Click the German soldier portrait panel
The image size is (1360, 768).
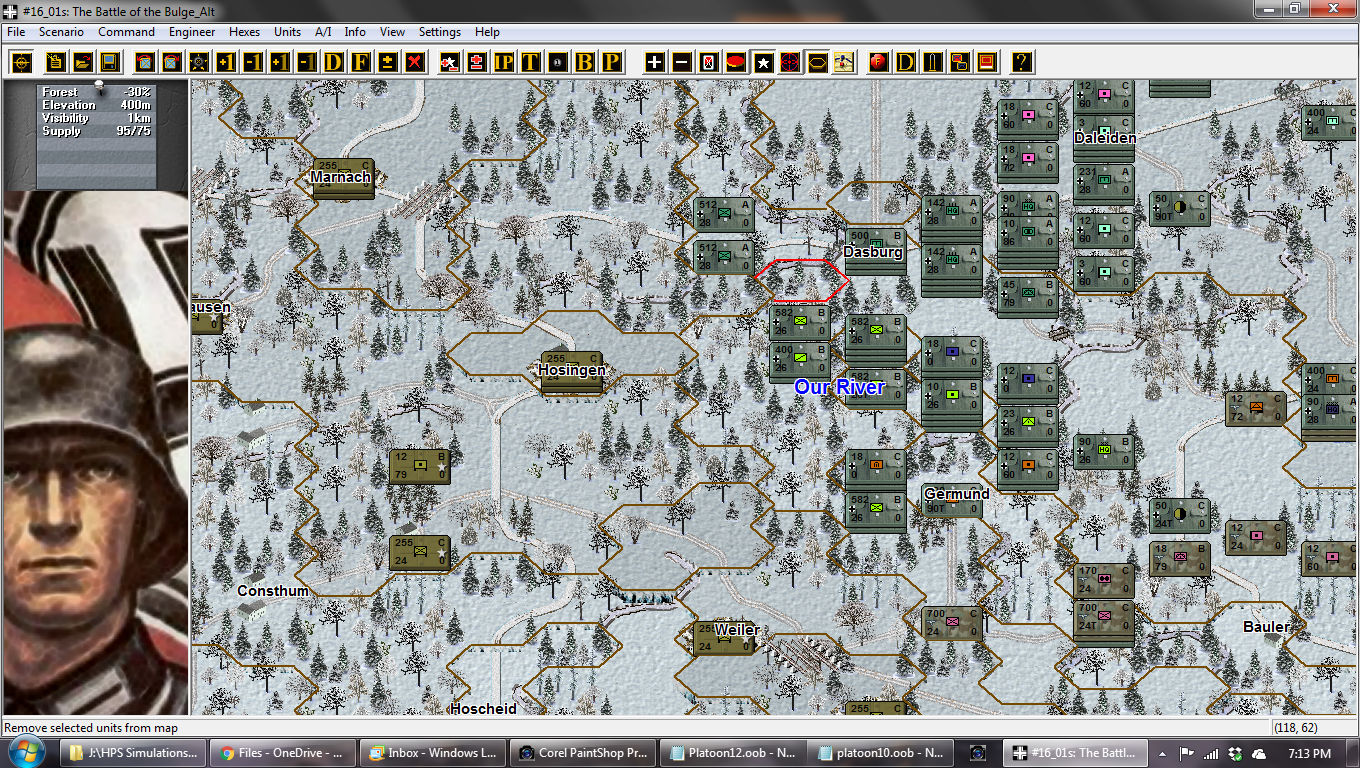[x=94, y=453]
